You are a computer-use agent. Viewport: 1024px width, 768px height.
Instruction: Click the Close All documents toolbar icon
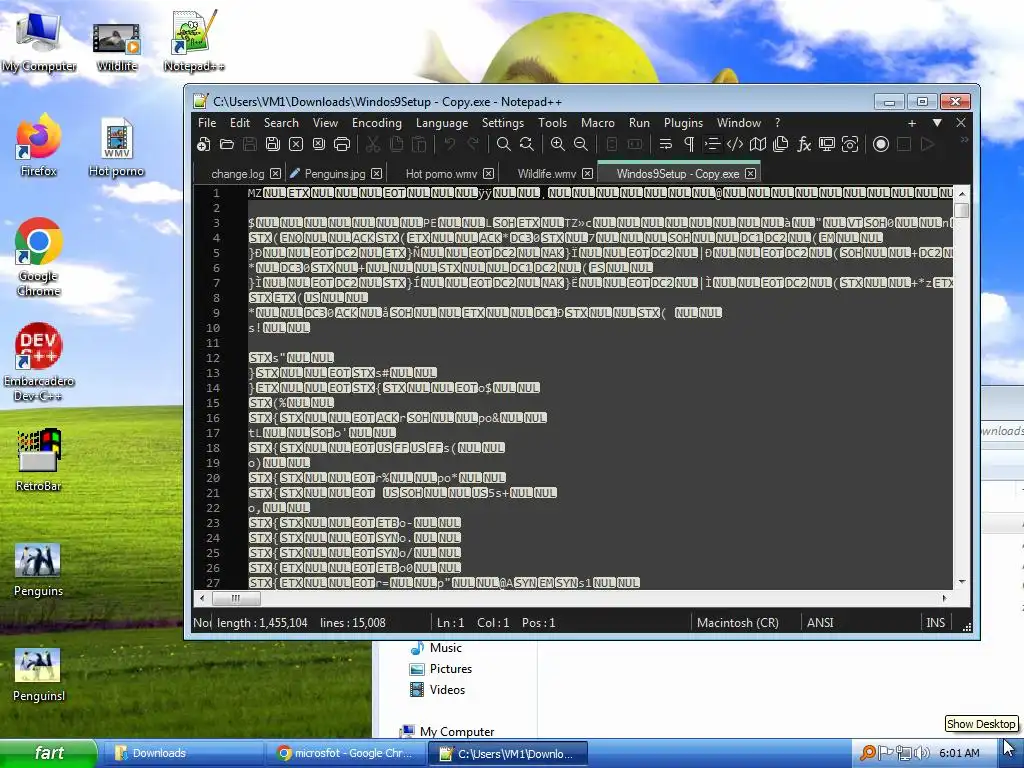pyautogui.click(x=319, y=144)
